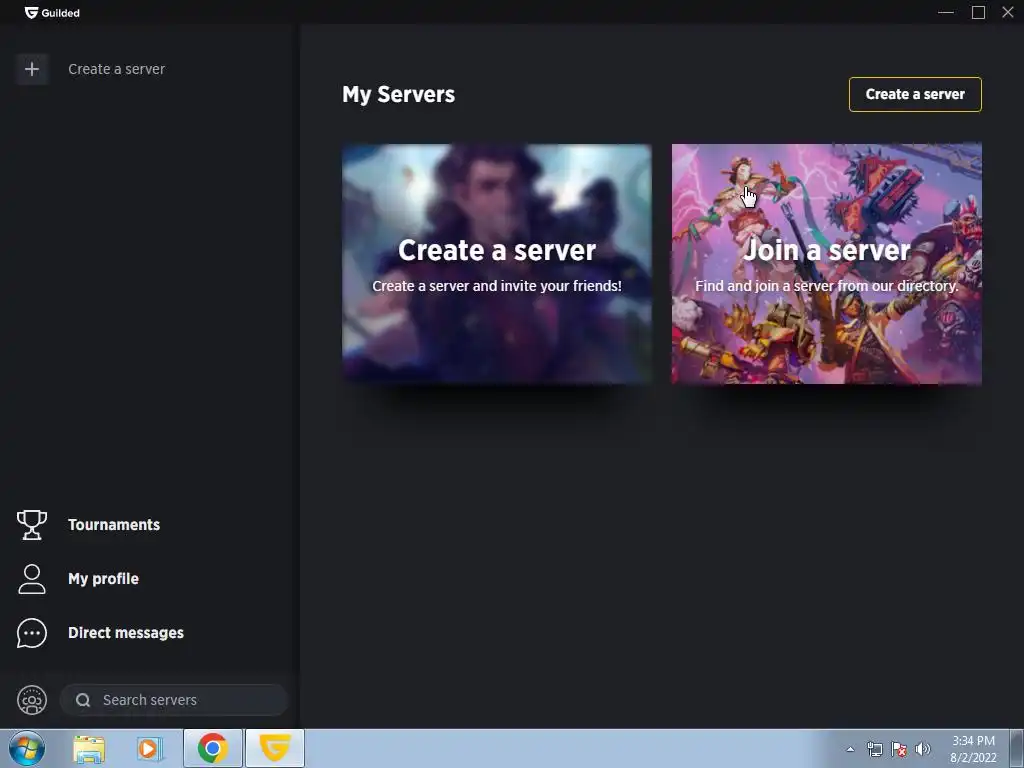Open the Join a server card
Screen dimensions: 1024x768
tap(827, 264)
